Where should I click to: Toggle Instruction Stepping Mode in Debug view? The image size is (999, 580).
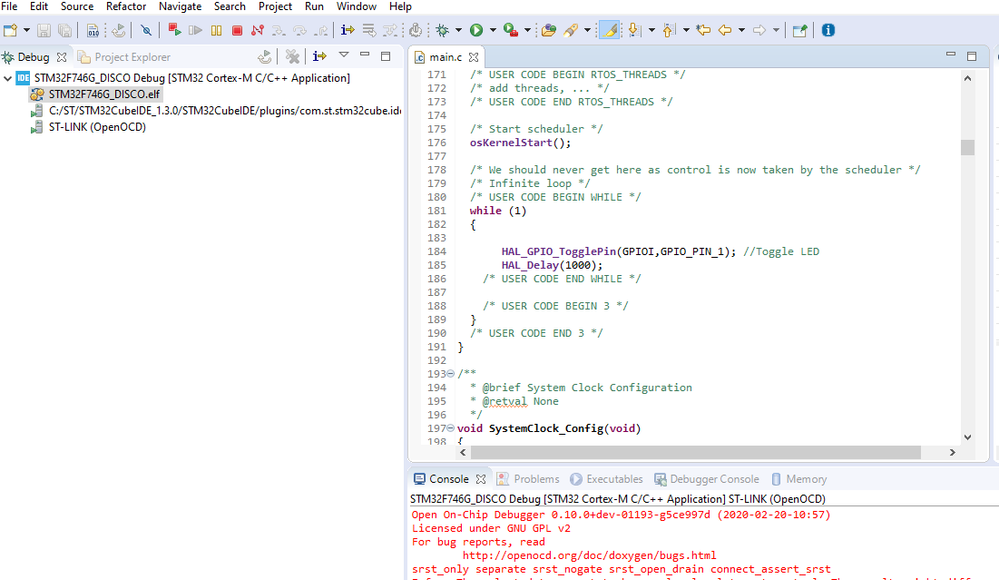[x=319, y=57]
